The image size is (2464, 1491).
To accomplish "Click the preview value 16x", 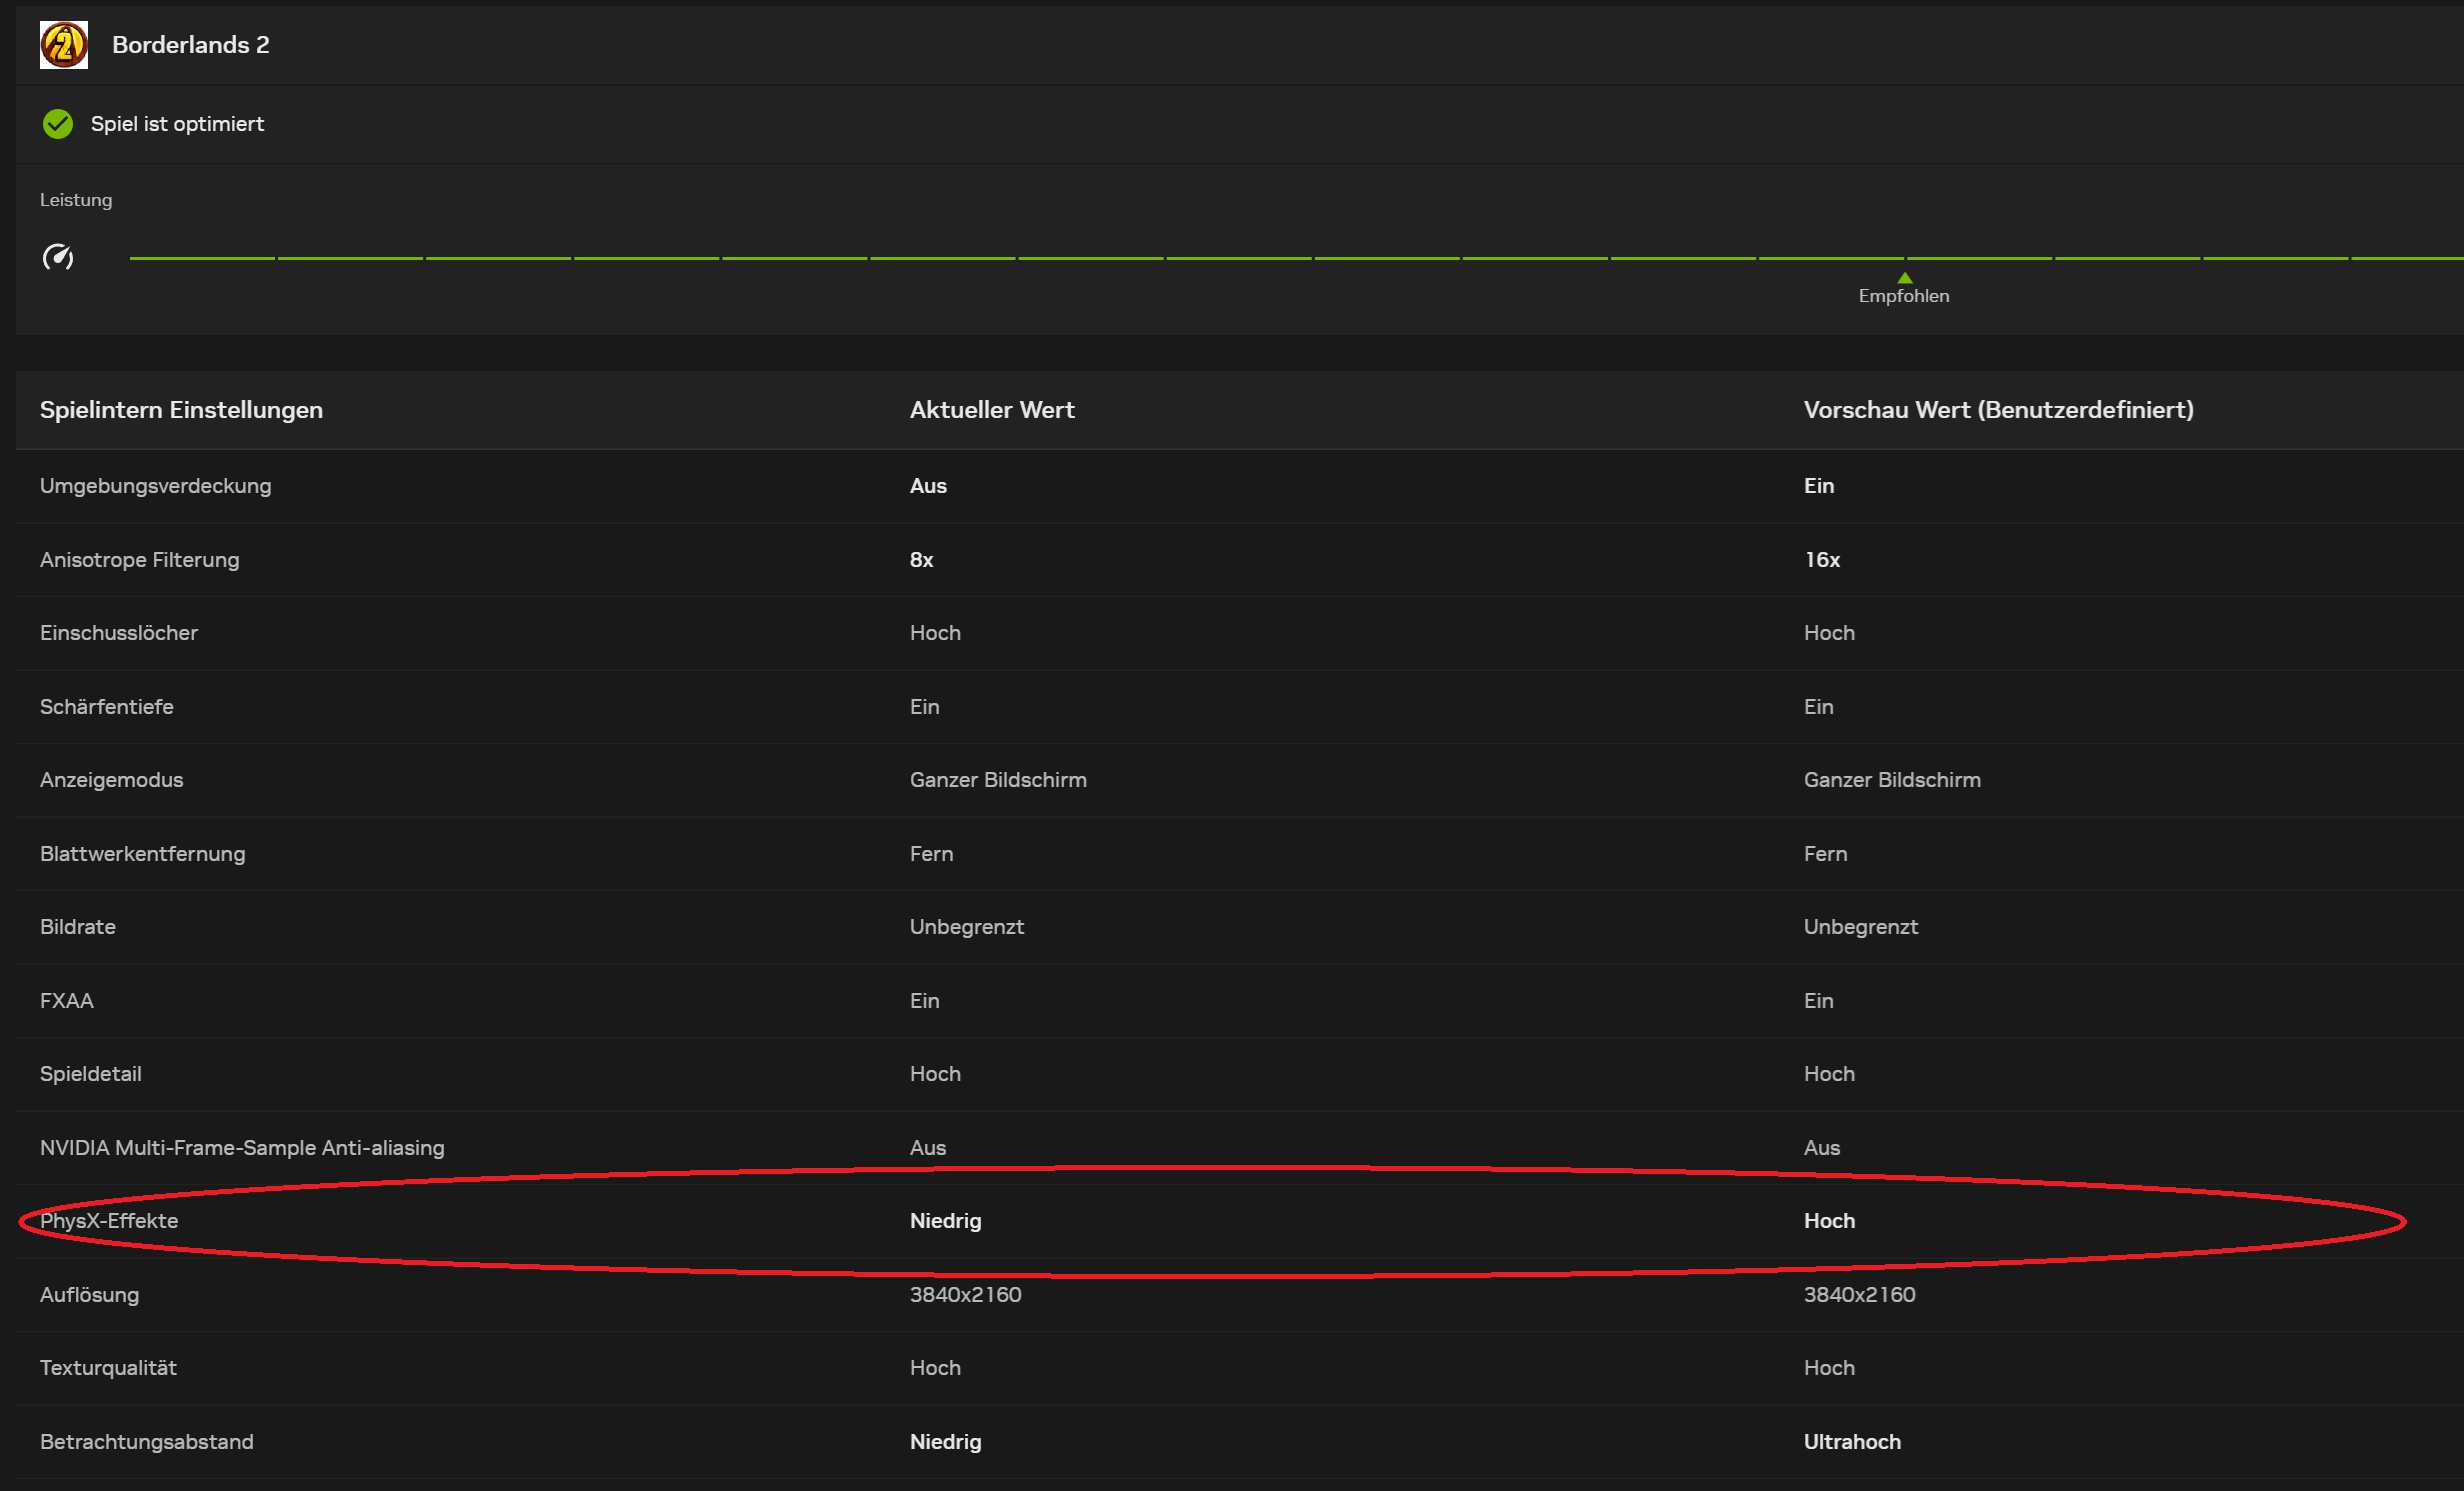I will (x=1821, y=560).
